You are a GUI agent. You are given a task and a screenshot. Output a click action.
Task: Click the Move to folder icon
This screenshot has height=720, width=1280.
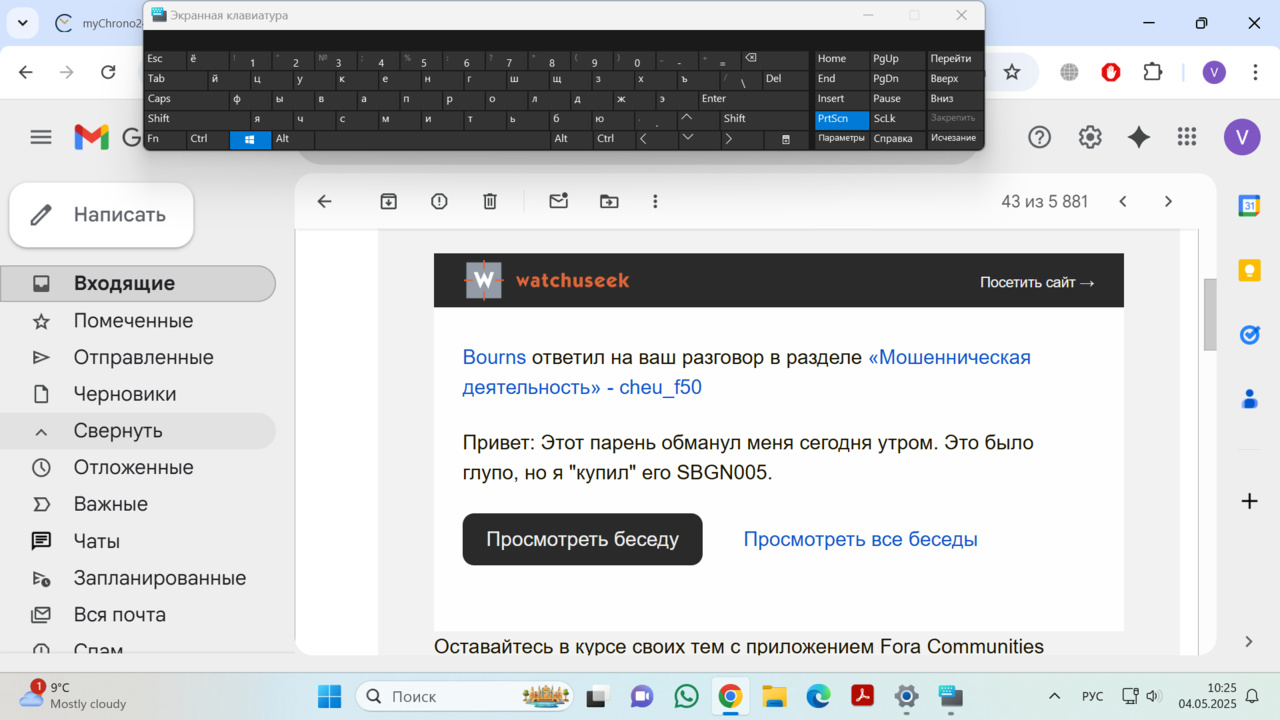[609, 201]
